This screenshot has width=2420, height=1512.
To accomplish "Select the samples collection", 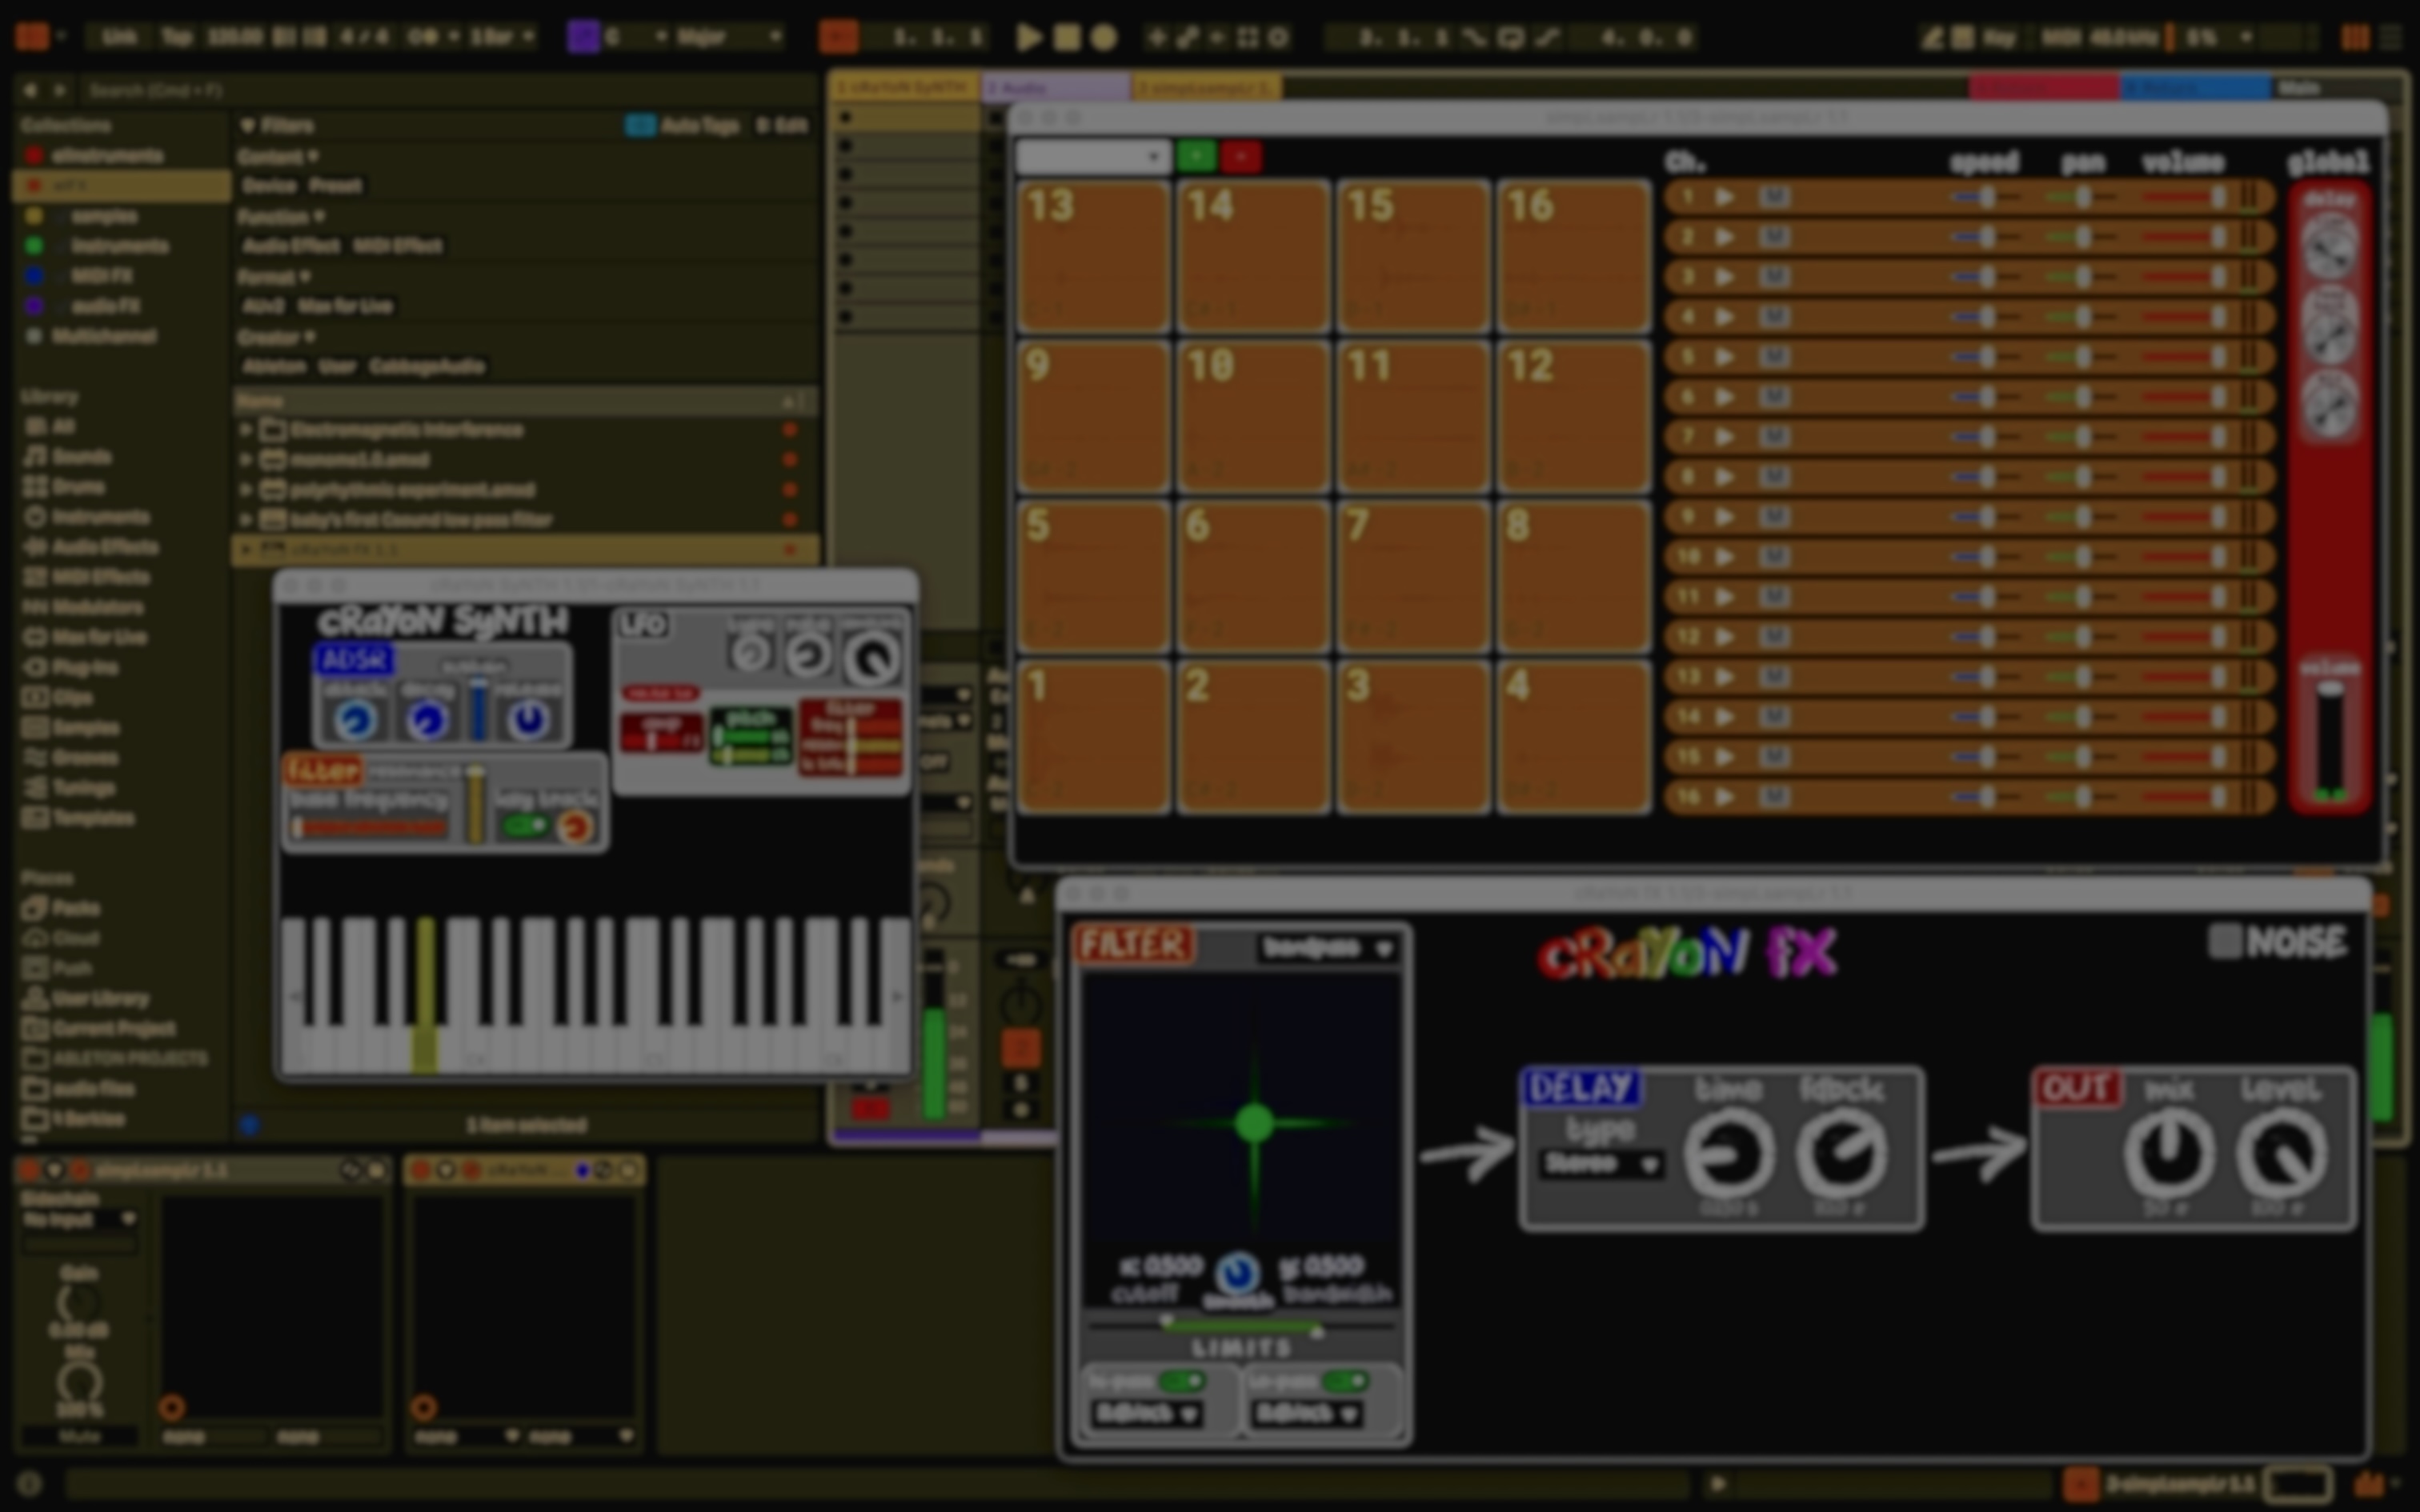I will (x=104, y=216).
